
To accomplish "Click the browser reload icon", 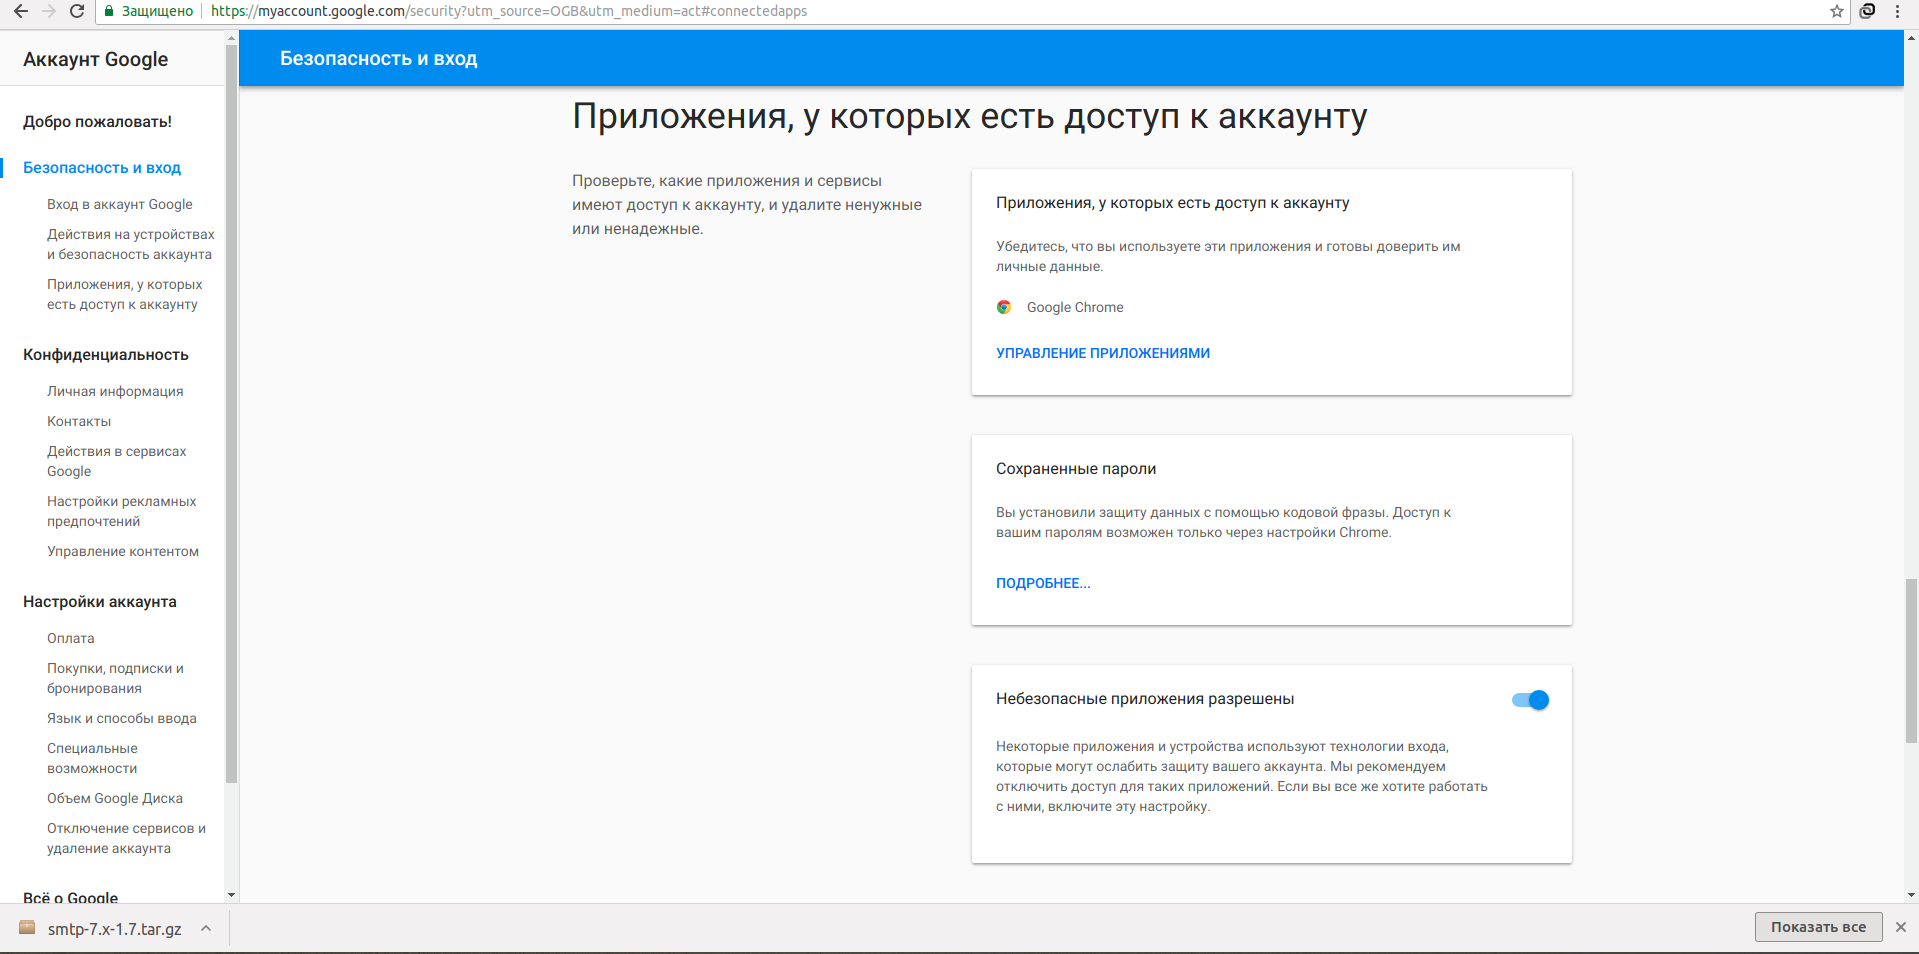I will [77, 11].
